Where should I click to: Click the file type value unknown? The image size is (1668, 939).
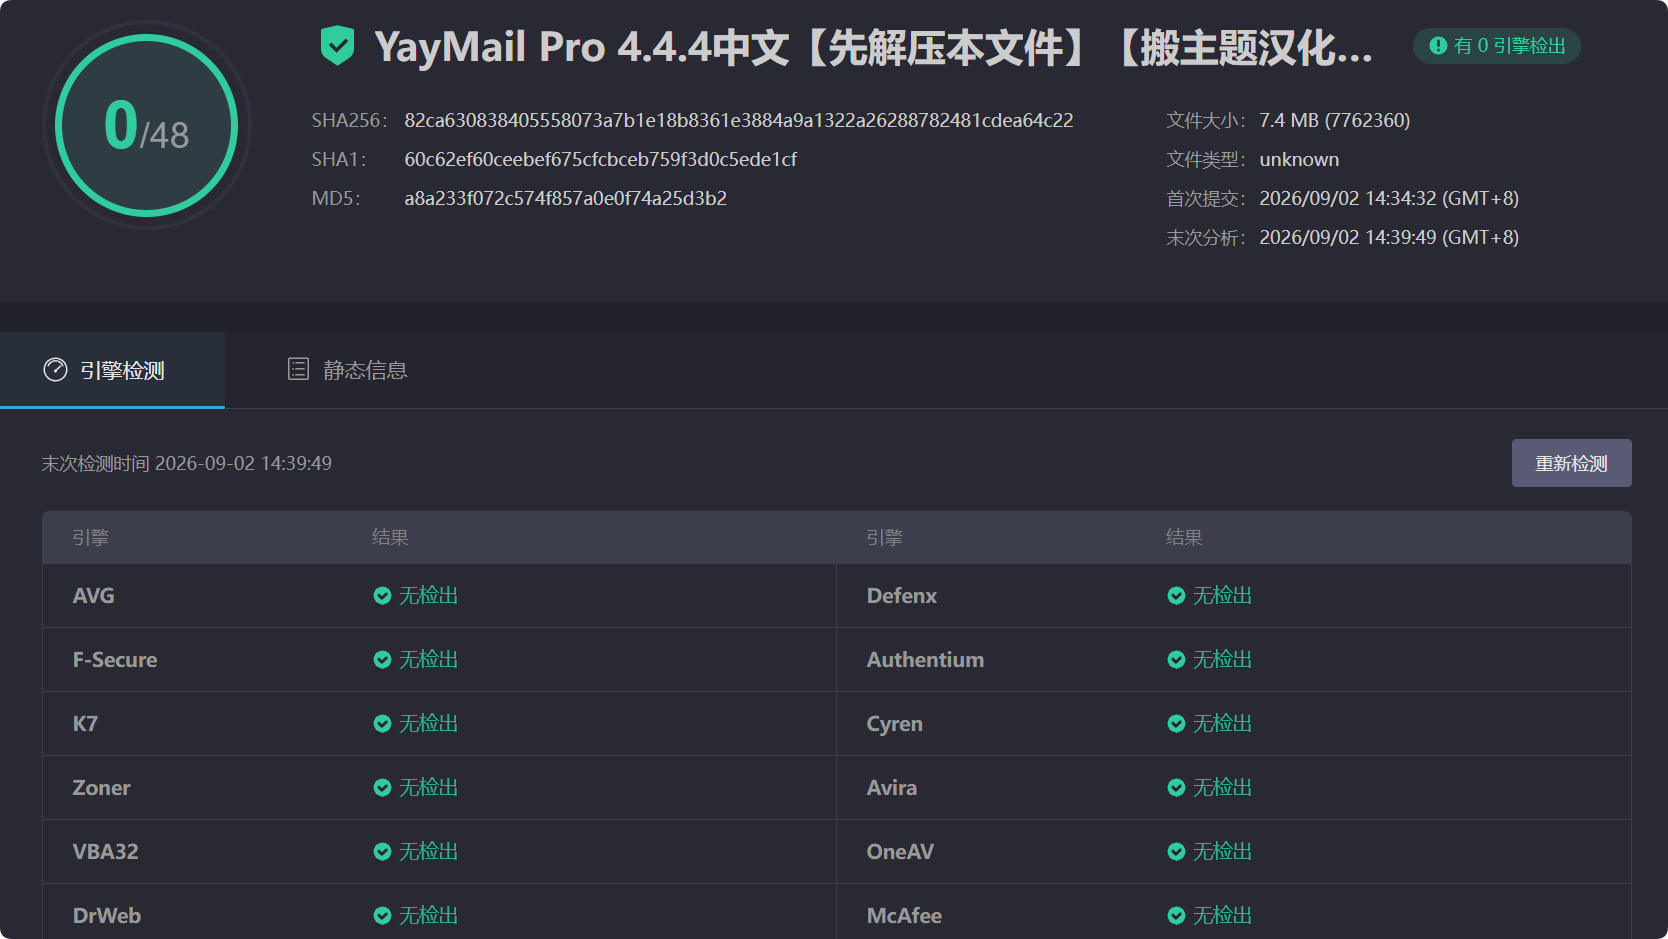[x=1298, y=159]
